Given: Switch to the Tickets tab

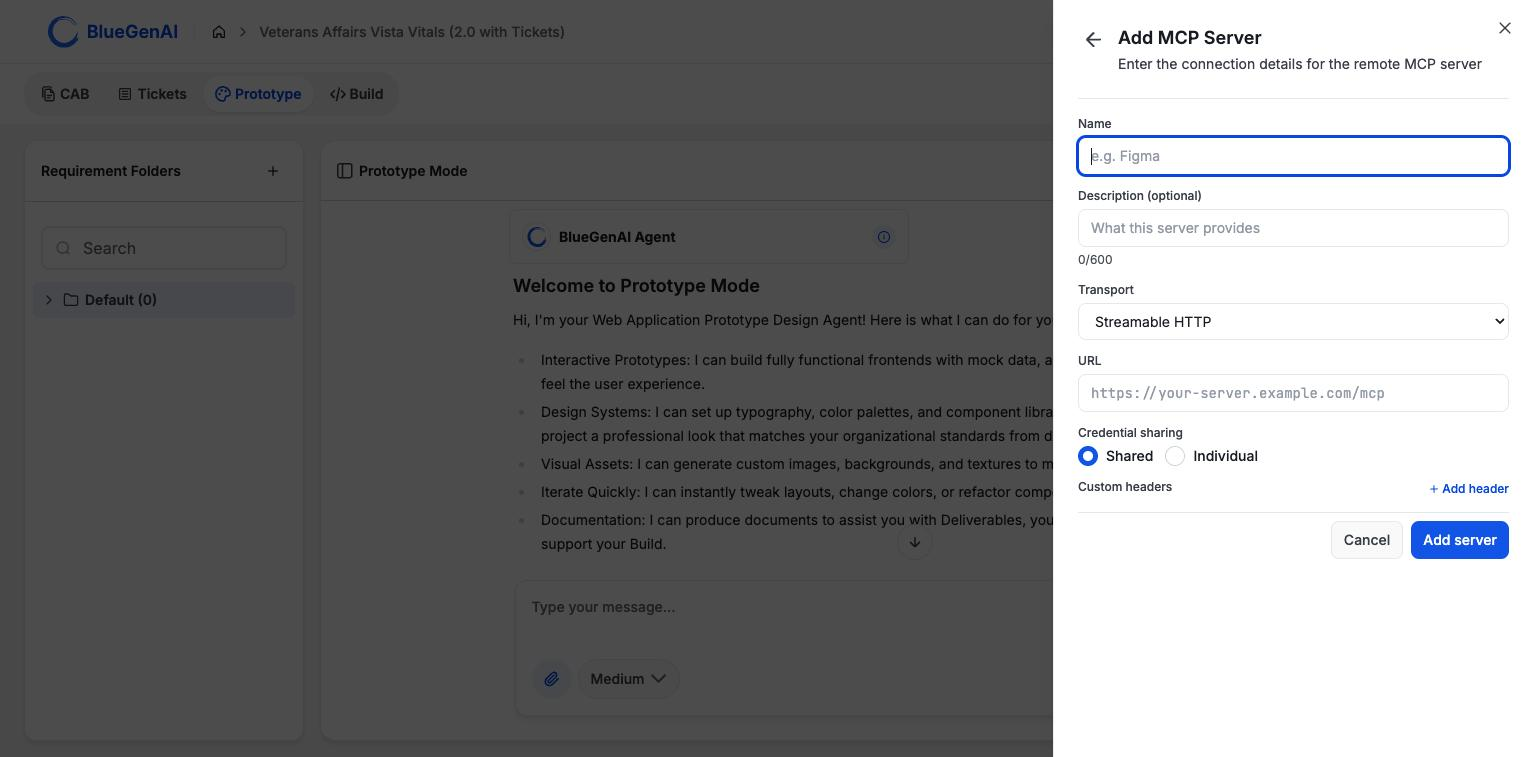Looking at the screenshot, I should [152, 94].
